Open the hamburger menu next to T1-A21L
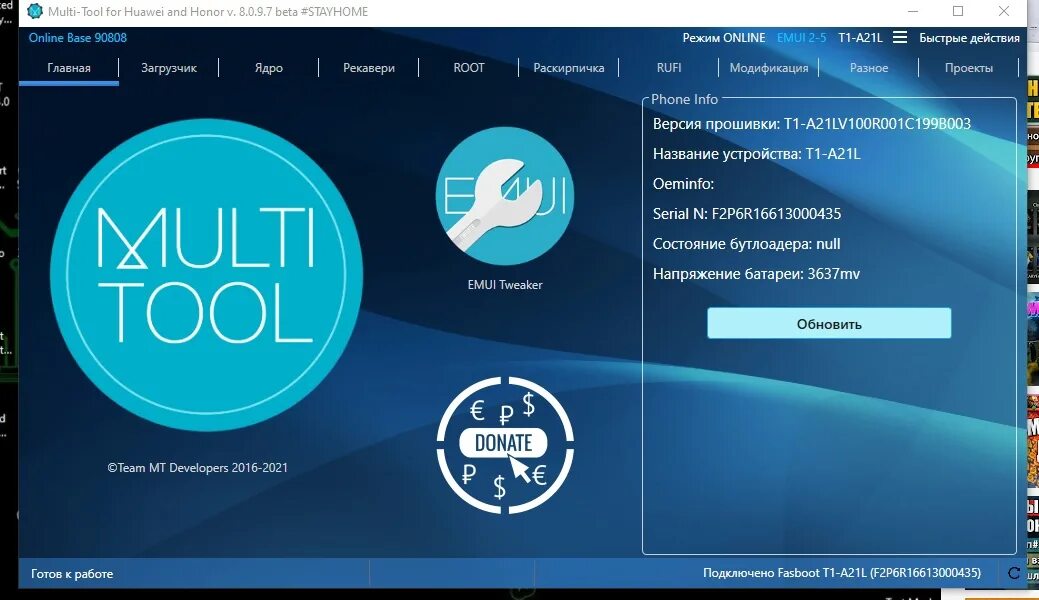Viewport: 1039px width, 600px height. point(900,38)
